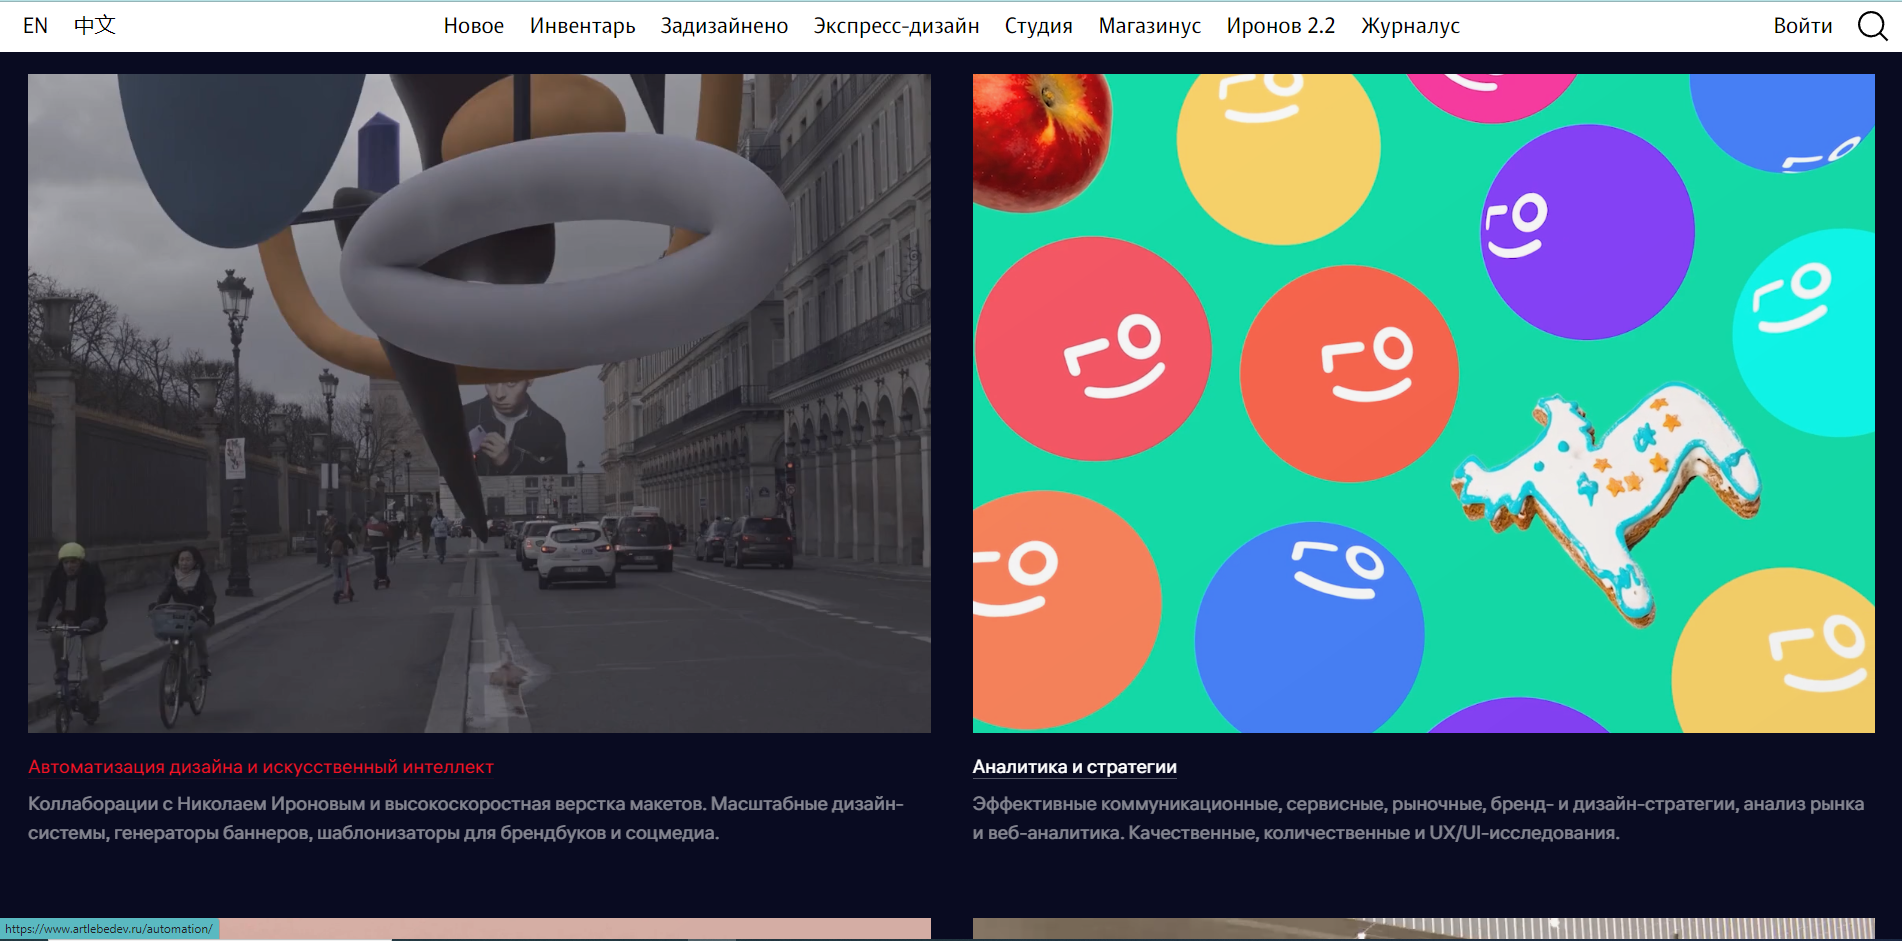Open the Журналус link
Screen dimensions: 1902x941
click(x=1410, y=26)
